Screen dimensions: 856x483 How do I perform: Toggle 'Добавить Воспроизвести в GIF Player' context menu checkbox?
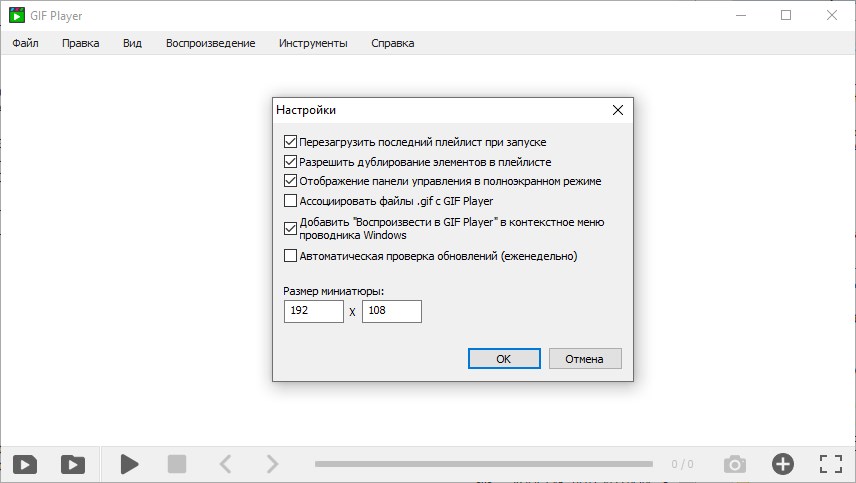point(290,229)
